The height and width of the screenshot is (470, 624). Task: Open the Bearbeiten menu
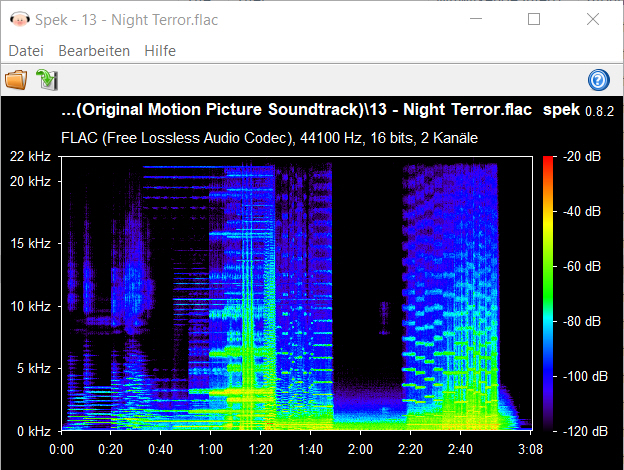[x=94, y=51]
